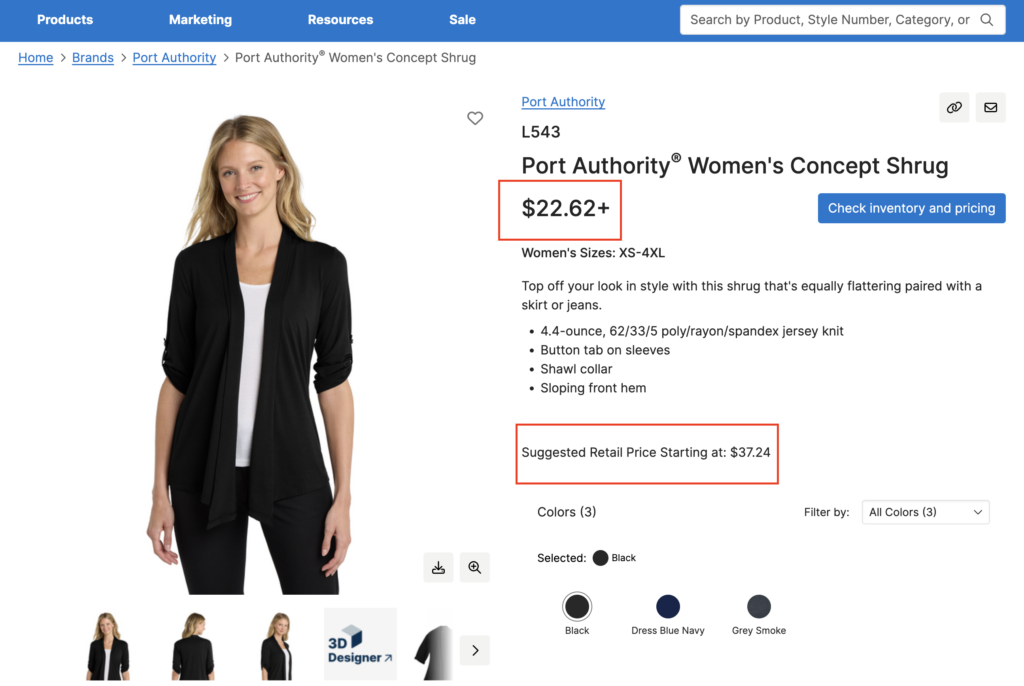Open the Marketing menu
The height and width of the screenshot is (686, 1024).
[200, 20]
